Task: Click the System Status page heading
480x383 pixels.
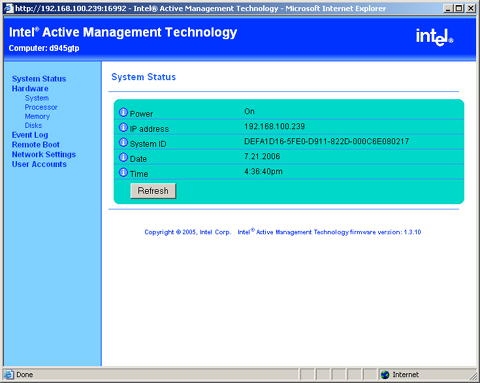Action: [x=143, y=77]
